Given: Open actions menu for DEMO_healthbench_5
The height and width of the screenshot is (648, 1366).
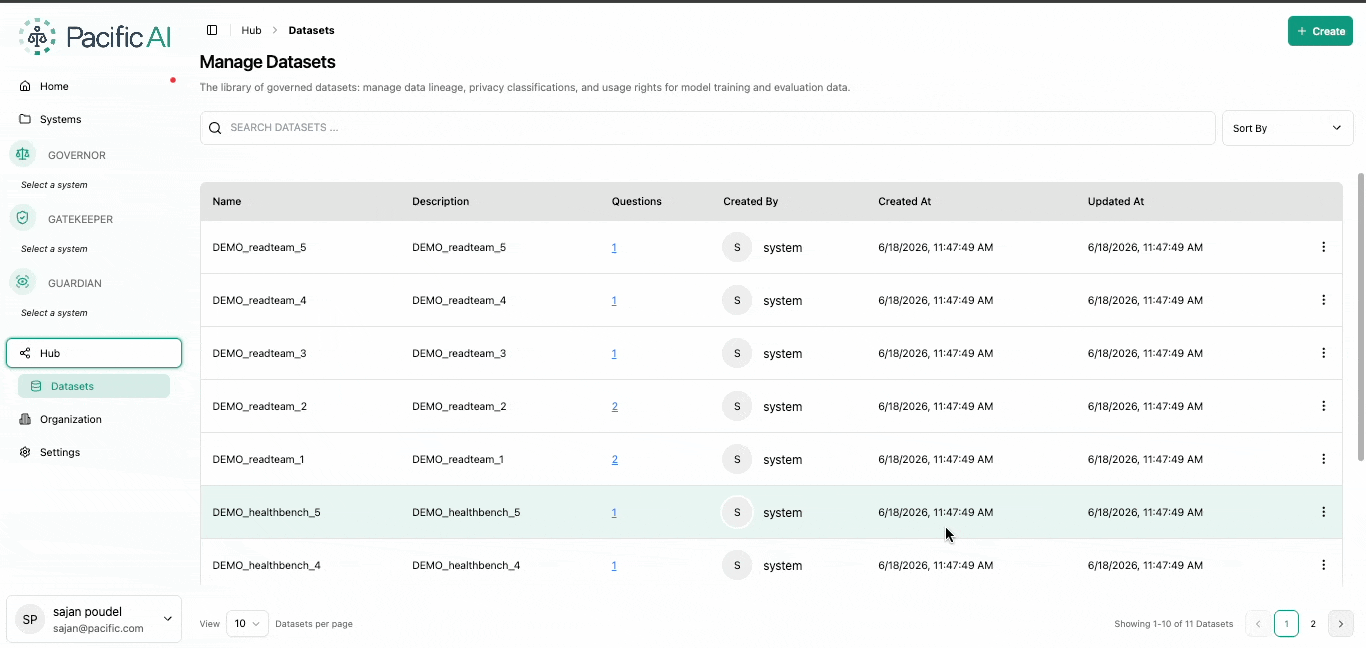Looking at the screenshot, I should click(x=1323, y=512).
